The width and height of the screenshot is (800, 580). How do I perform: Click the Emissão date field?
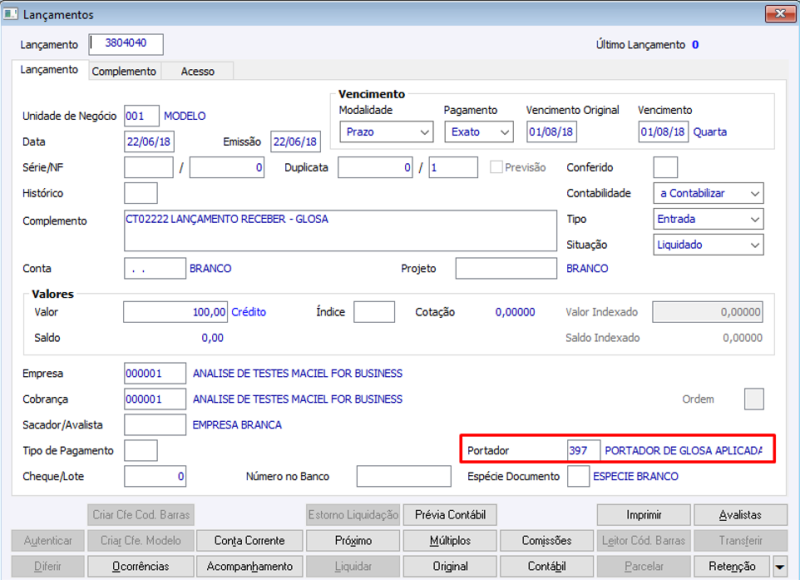(x=295, y=142)
